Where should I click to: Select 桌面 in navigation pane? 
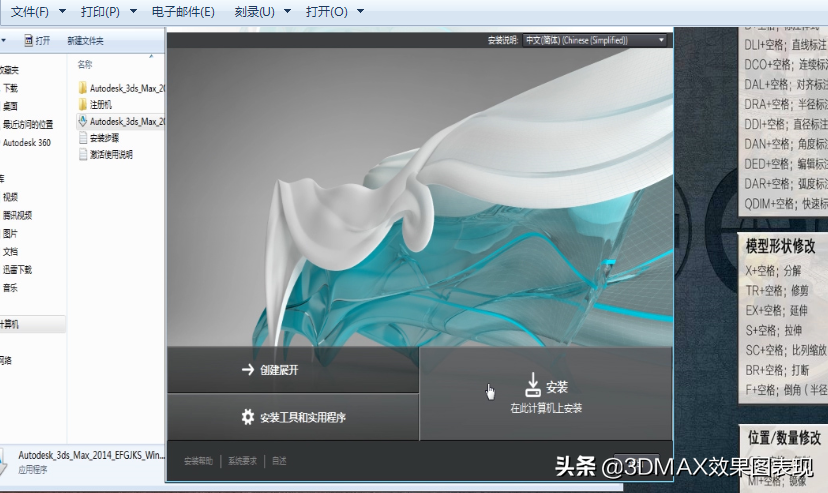click(10, 106)
